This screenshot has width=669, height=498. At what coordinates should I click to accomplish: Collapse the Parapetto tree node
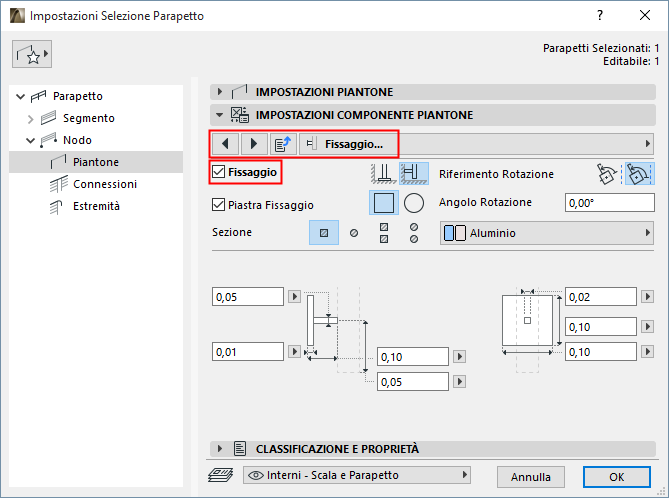point(20,96)
